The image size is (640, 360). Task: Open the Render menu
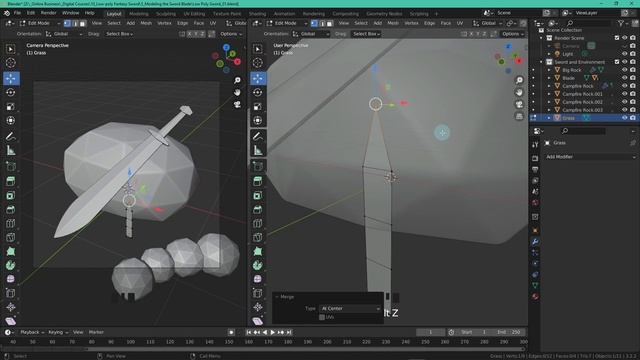tap(48, 13)
